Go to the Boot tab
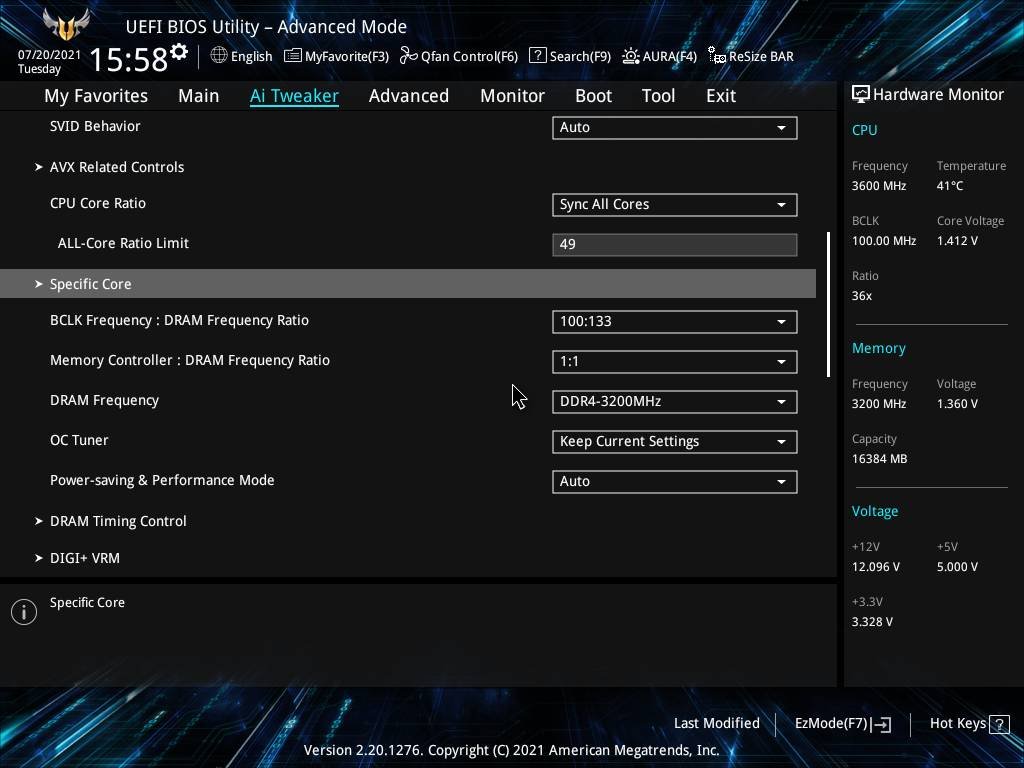The height and width of the screenshot is (768, 1024). point(593,96)
